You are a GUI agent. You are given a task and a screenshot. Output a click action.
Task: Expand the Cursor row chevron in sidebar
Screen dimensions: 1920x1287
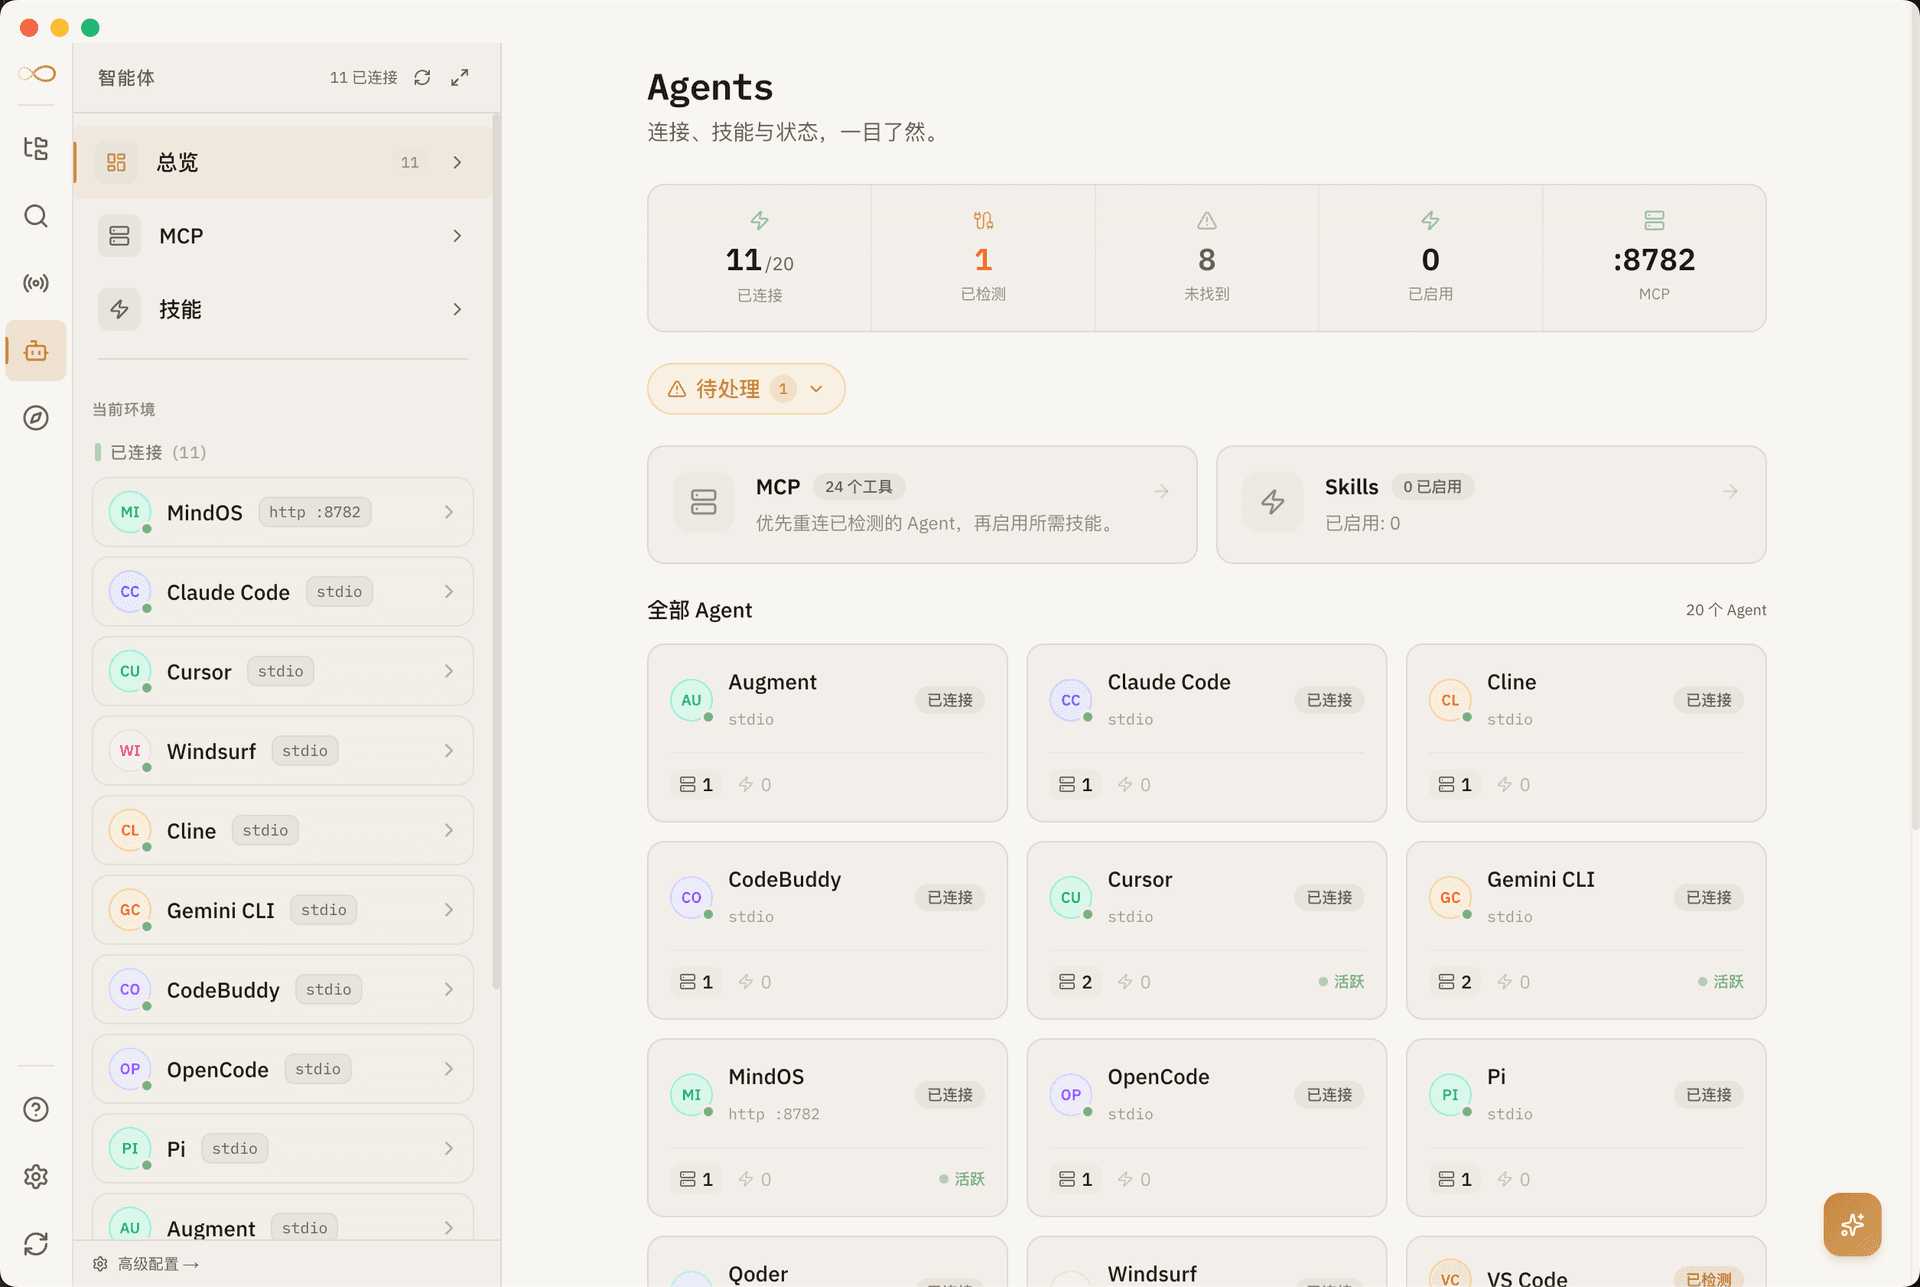(x=449, y=671)
